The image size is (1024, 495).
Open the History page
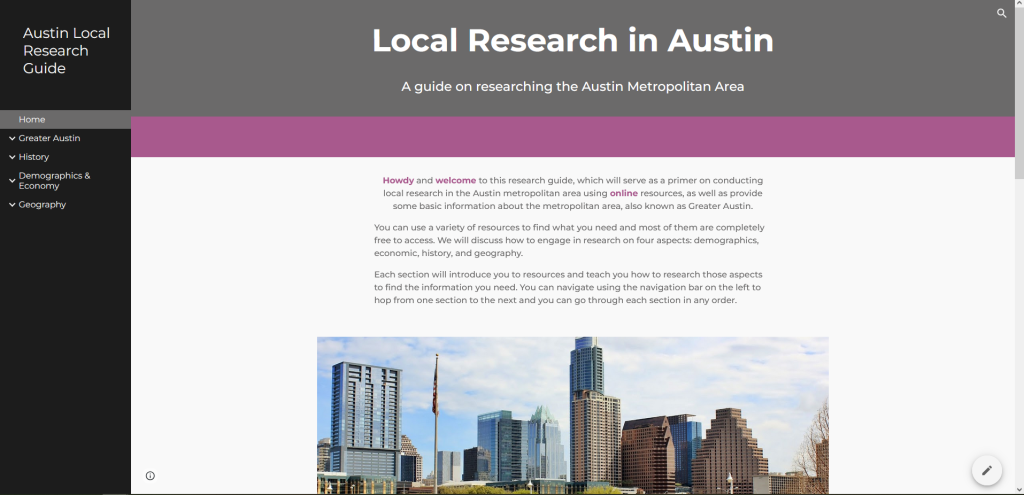(34, 157)
